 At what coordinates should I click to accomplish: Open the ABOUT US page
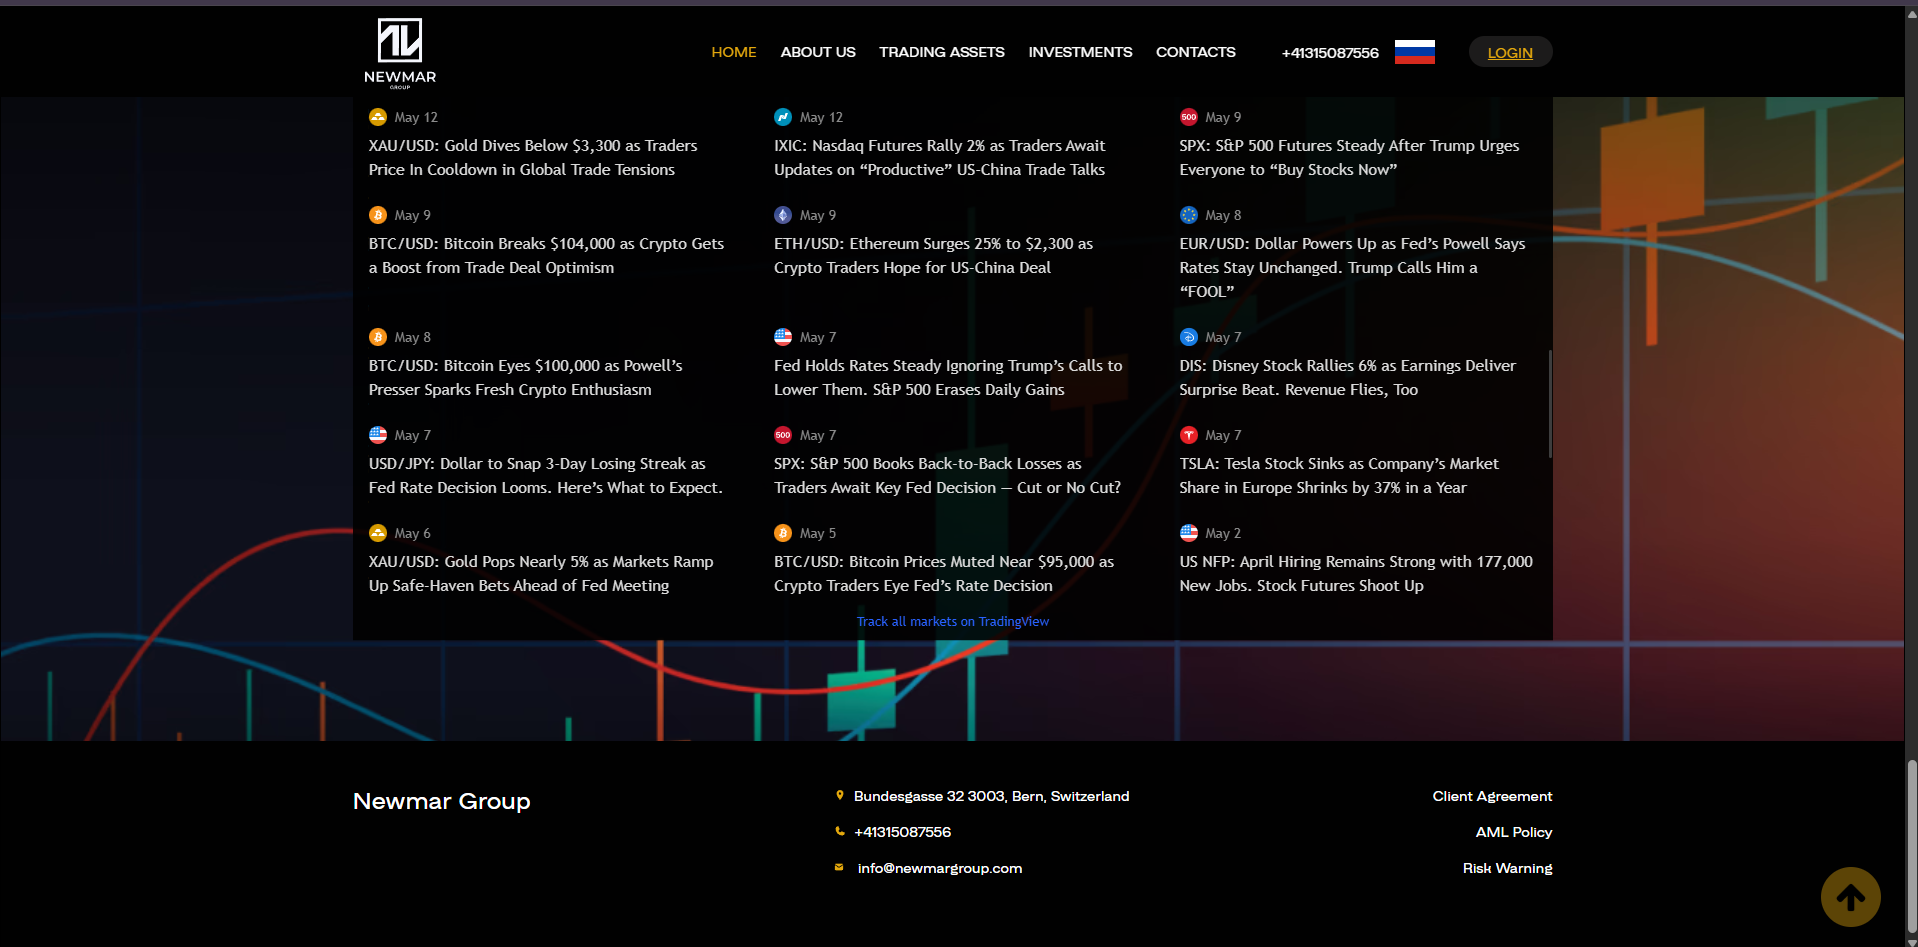point(818,52)
